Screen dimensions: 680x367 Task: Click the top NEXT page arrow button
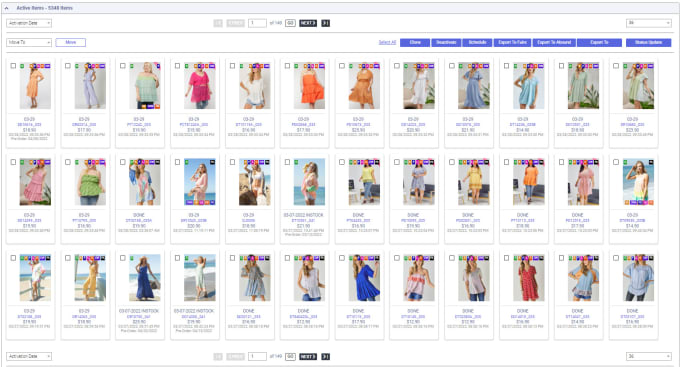point(308,23)
